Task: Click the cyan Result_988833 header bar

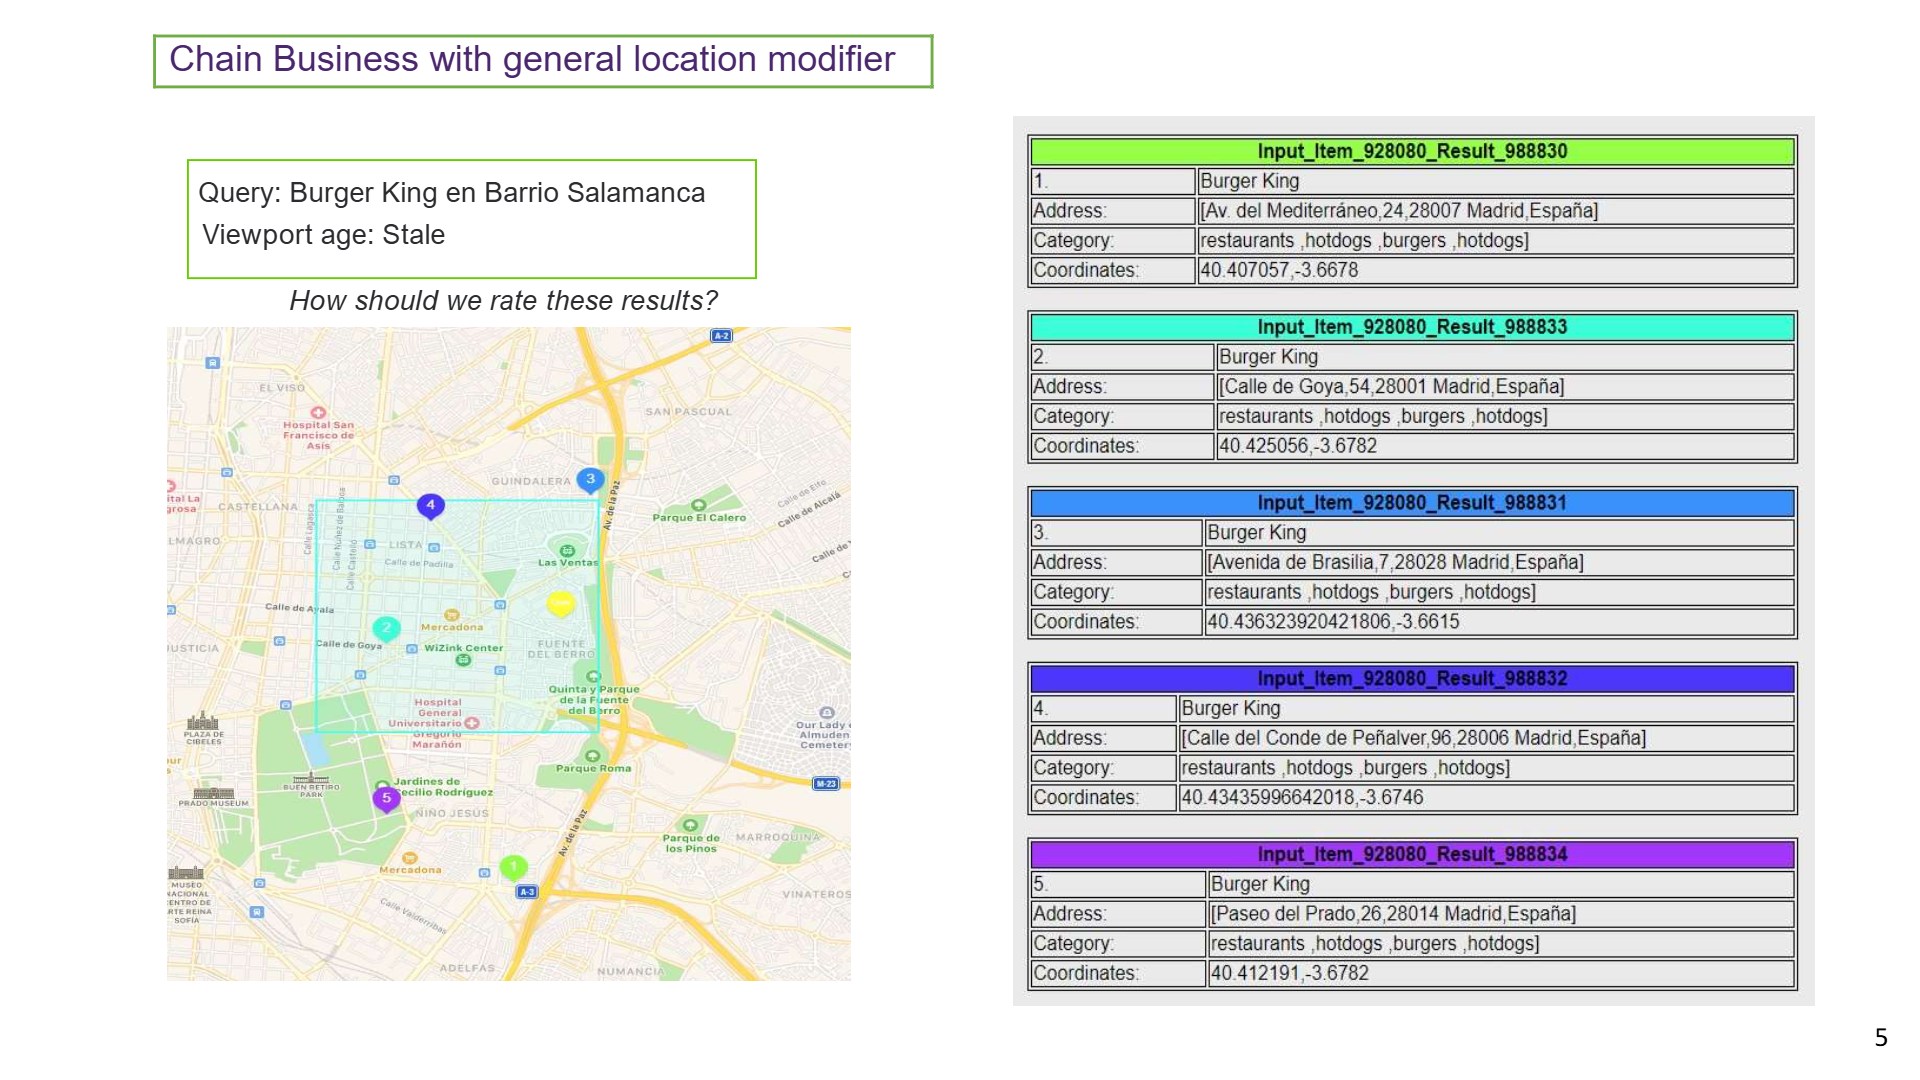Action: [1412, 327]
